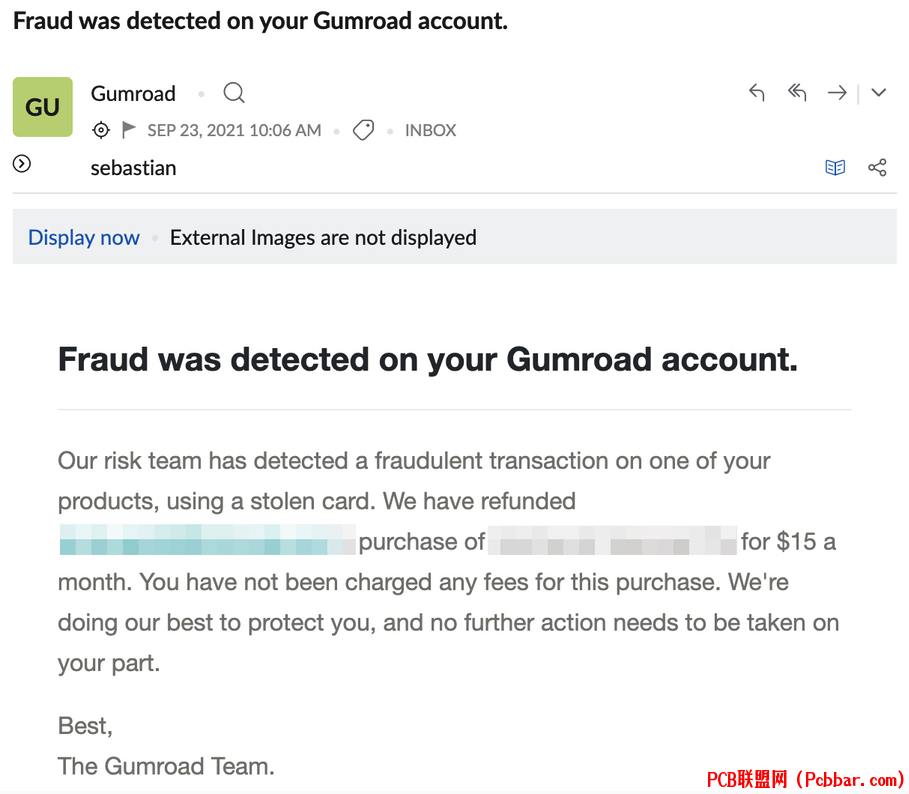Click the blurred teal buyer email link

coord(208,540)
